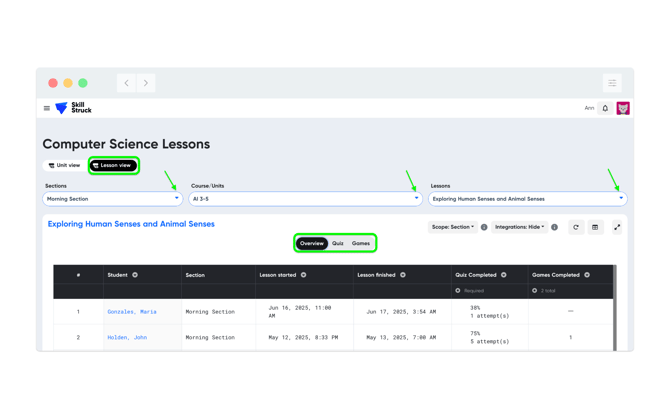Open student link Gonzales, Maria
Image resolution: width=670 pixels, height=418 pixels.
(x=132, y=312)
